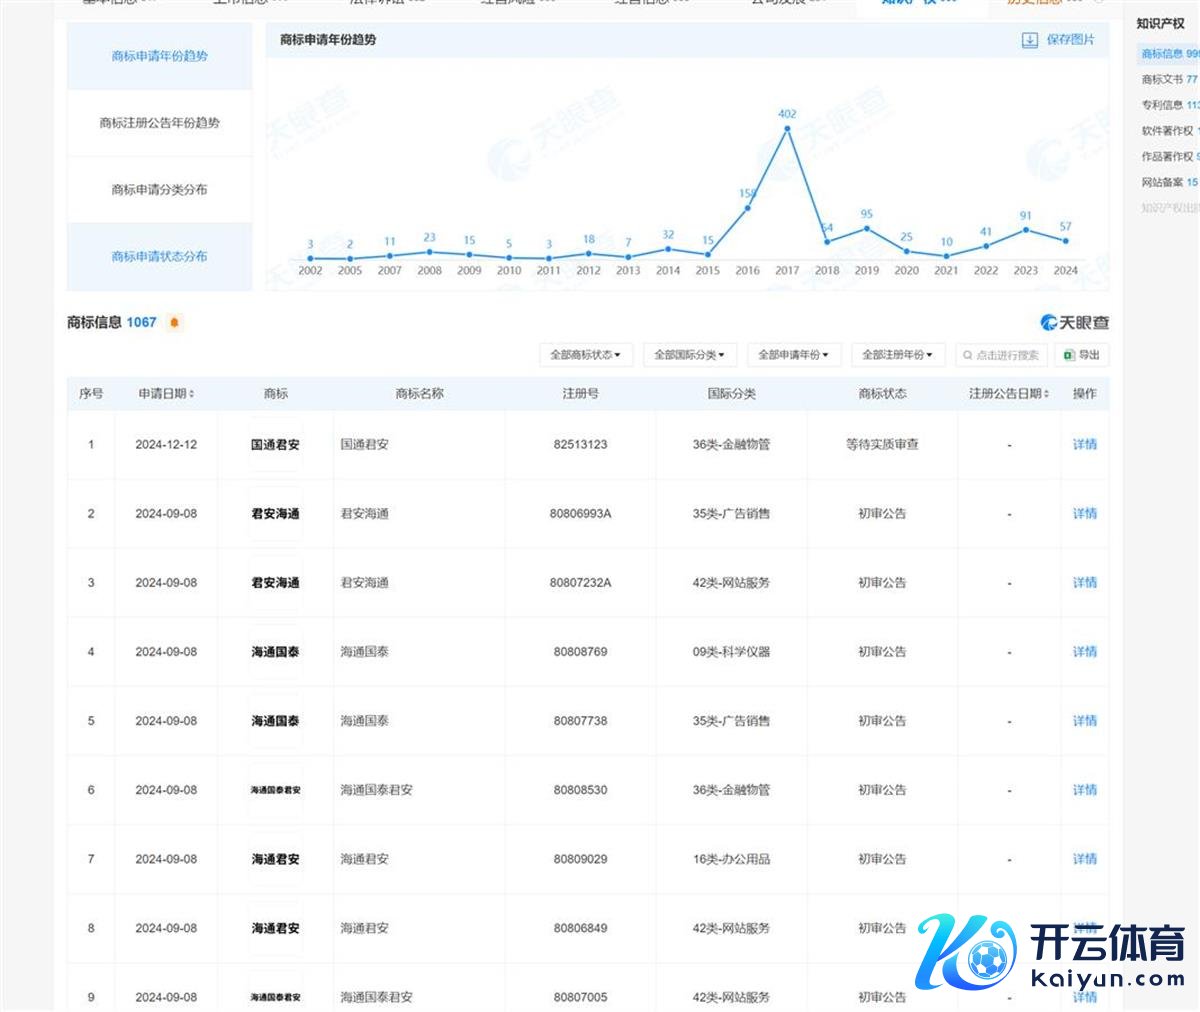Open the 全部商标状态 dropdown filter

585,355
